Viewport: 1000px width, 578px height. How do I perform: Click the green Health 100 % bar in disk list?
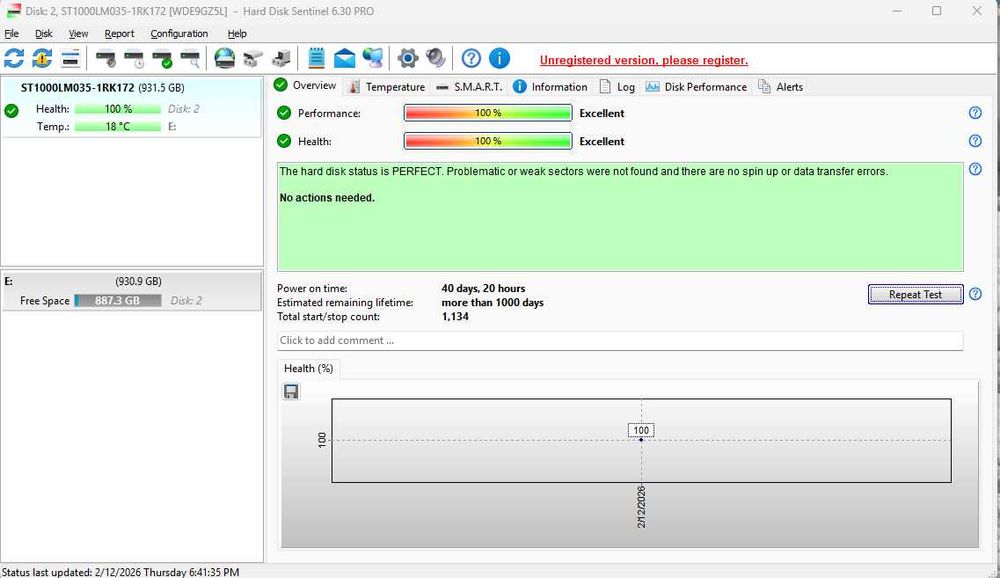(118, 109)
